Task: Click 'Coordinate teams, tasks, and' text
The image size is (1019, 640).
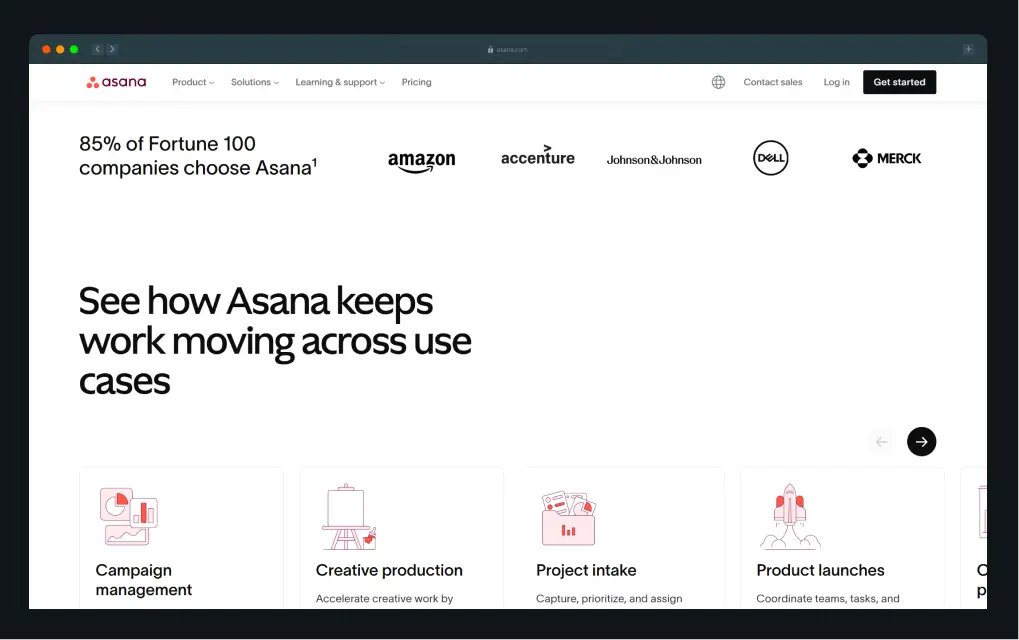Action: point(828,598)
